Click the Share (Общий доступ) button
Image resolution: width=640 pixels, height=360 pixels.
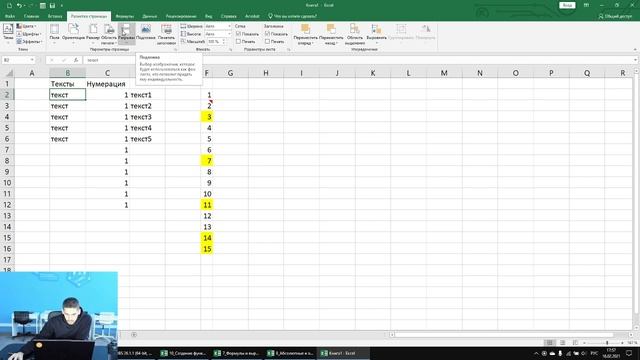pos(615,16)
